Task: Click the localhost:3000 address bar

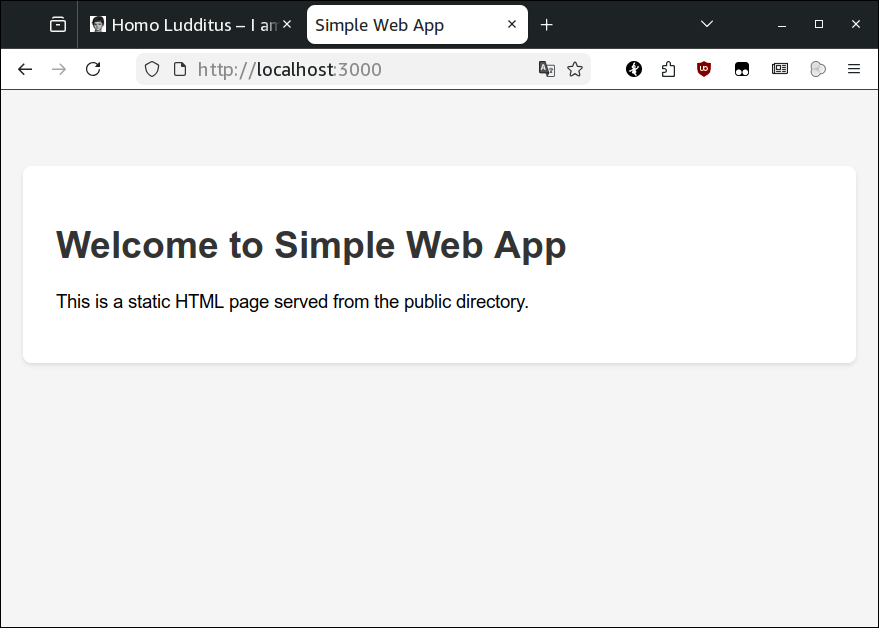Action: (350, 69)
